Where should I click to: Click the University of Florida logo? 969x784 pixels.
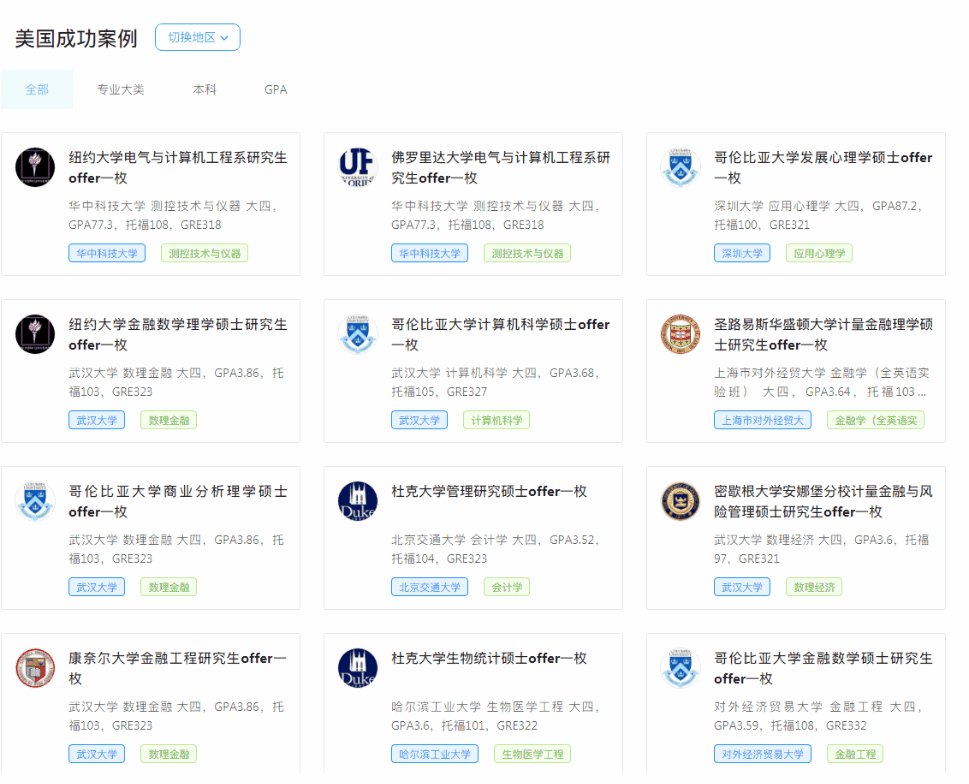[358, 167]
